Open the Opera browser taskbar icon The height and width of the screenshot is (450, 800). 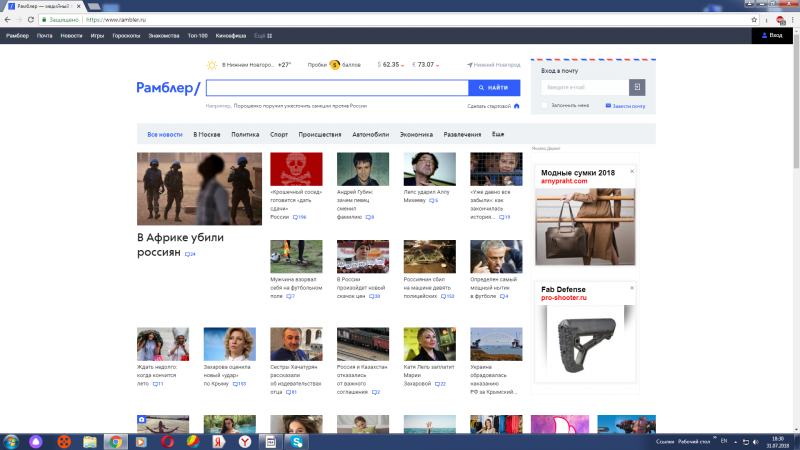(x=167, y=442)
